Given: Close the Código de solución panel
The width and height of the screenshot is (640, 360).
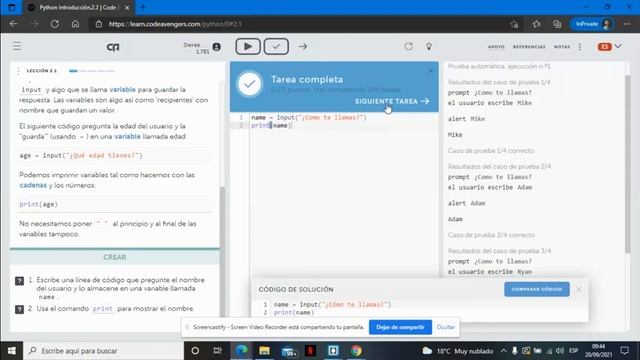Looking at the screenshot, I should coord(579,289).
